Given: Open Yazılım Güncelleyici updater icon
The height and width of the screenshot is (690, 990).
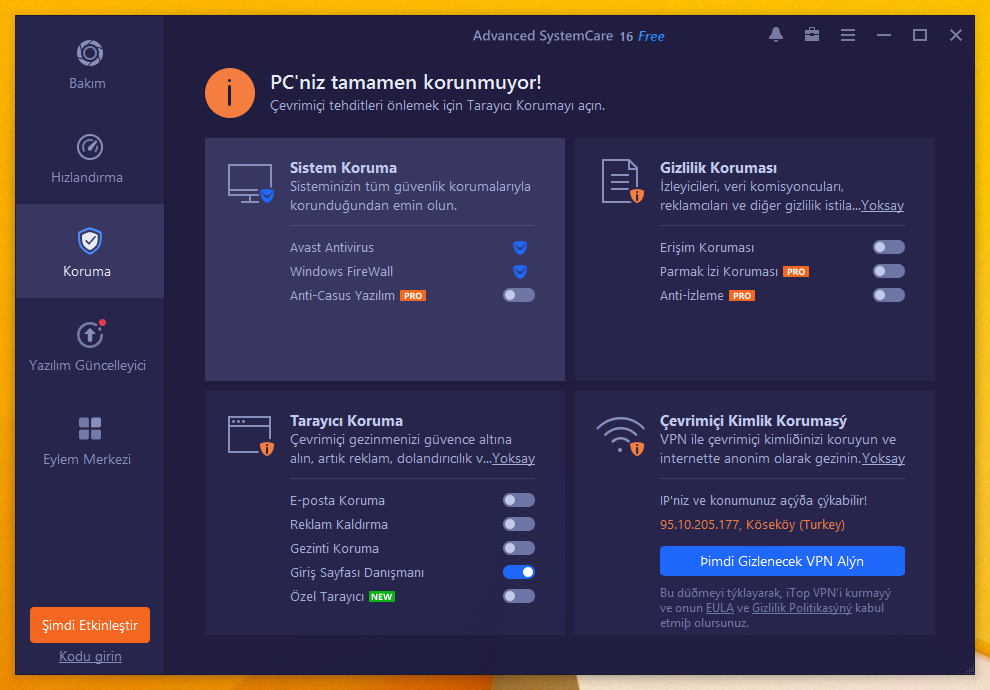Looking at the screenshot, I should [x=90, y=334].
